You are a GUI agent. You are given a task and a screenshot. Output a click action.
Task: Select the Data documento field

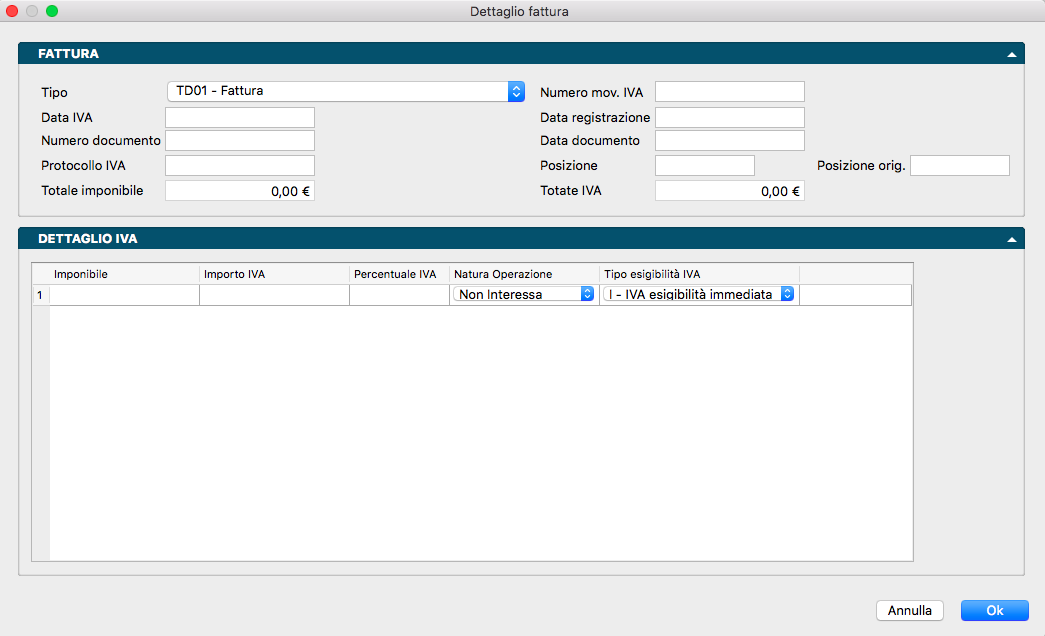tap(729, 141)
